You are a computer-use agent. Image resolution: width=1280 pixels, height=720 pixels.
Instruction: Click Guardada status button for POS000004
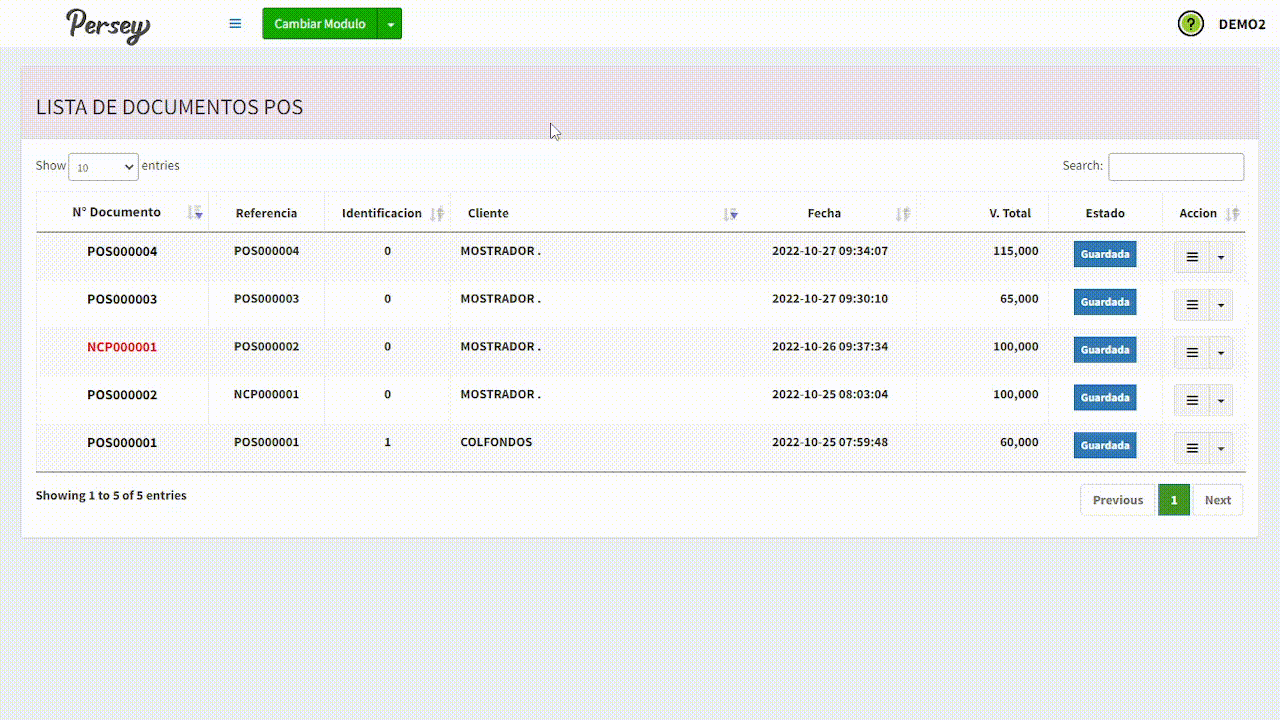point(1105,254)
